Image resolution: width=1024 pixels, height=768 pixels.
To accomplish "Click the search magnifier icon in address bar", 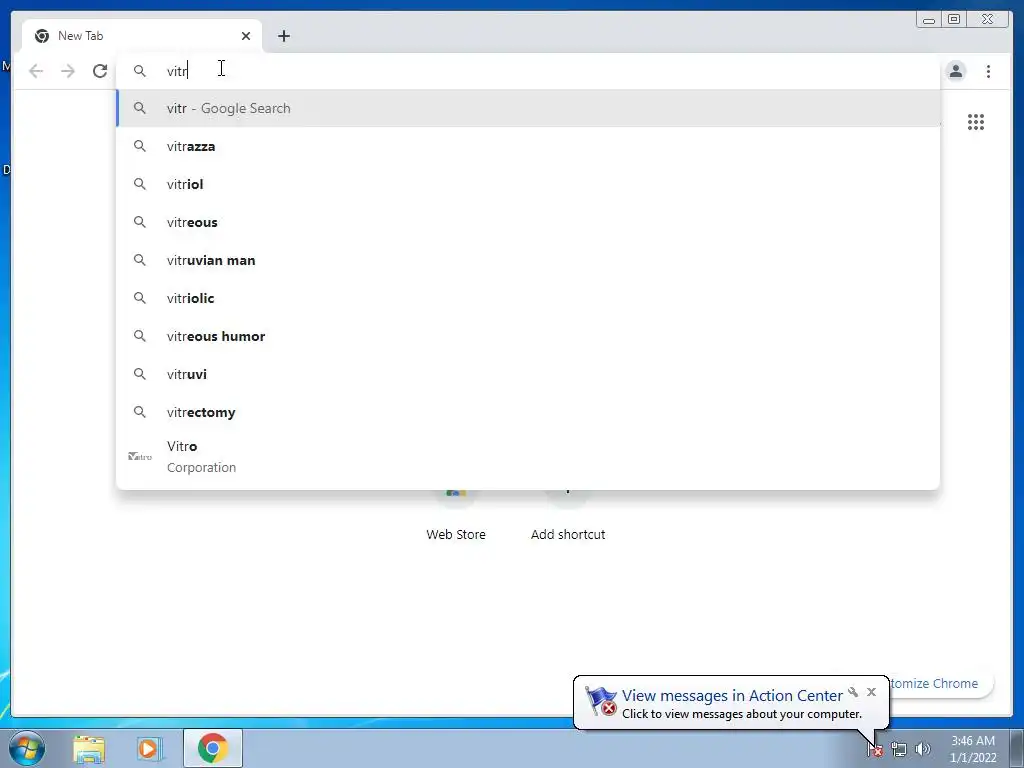I will click(x=140, y=71).
